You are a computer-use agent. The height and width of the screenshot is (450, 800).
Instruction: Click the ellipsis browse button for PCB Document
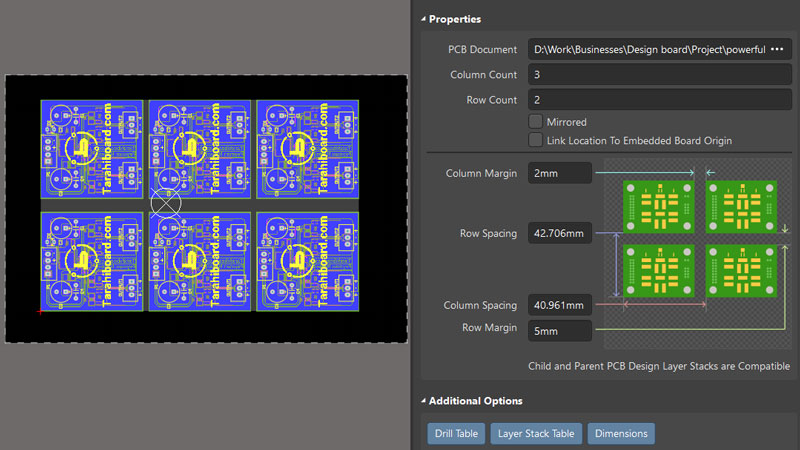click(x=777, y=49)
